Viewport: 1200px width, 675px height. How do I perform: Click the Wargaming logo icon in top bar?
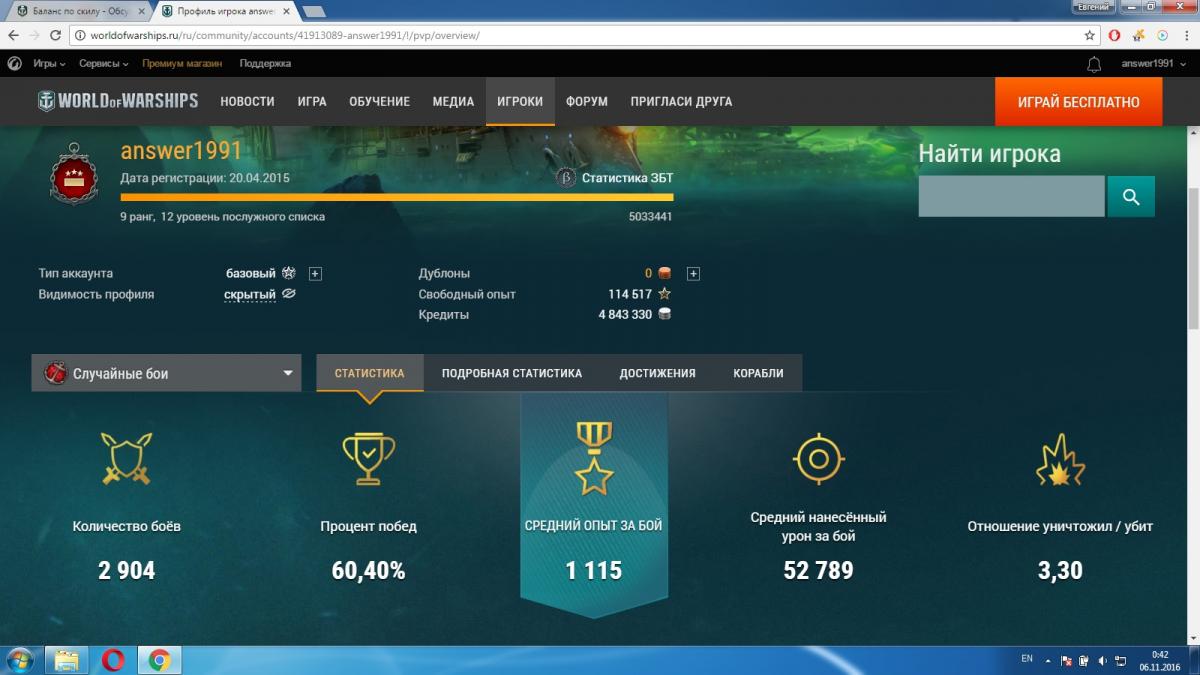[x=14, y=63]
